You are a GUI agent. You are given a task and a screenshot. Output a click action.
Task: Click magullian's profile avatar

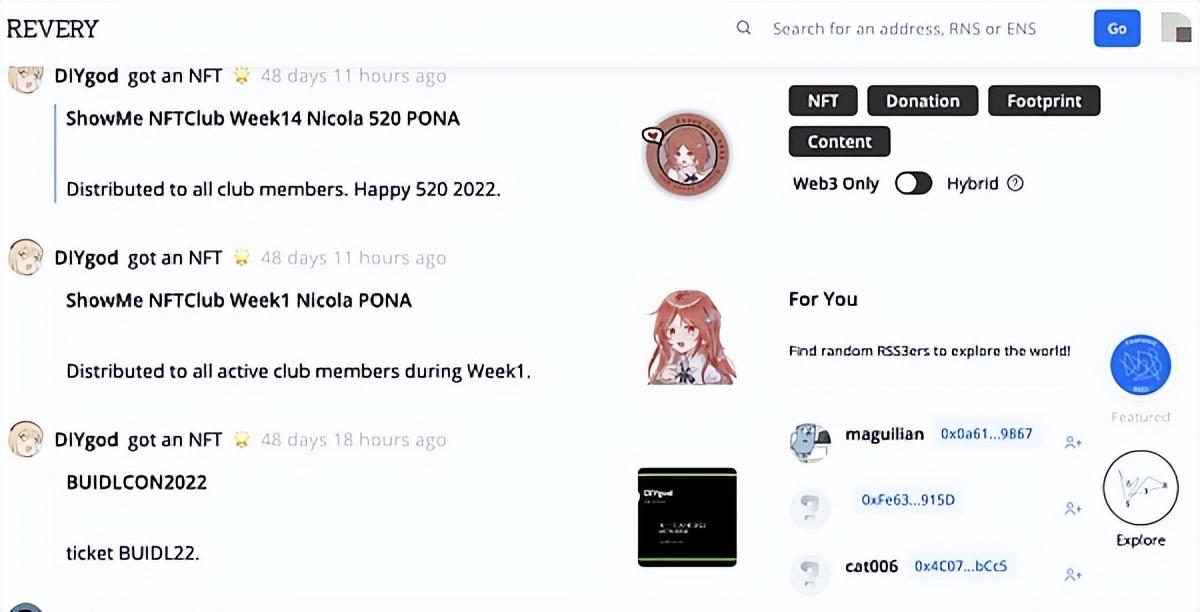[810, 441]
